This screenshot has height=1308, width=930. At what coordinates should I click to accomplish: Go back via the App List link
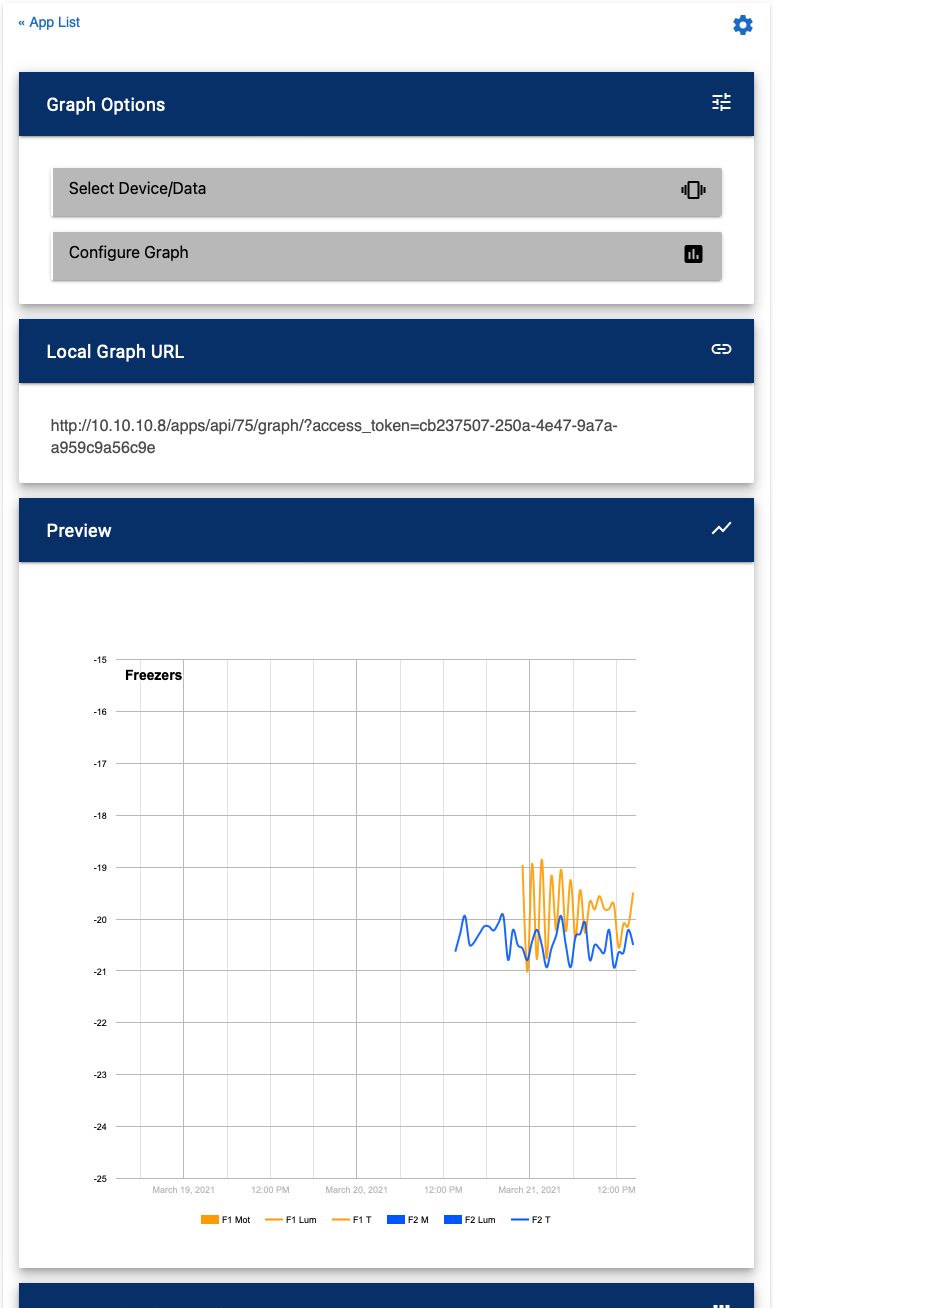(x=49, y=22)
